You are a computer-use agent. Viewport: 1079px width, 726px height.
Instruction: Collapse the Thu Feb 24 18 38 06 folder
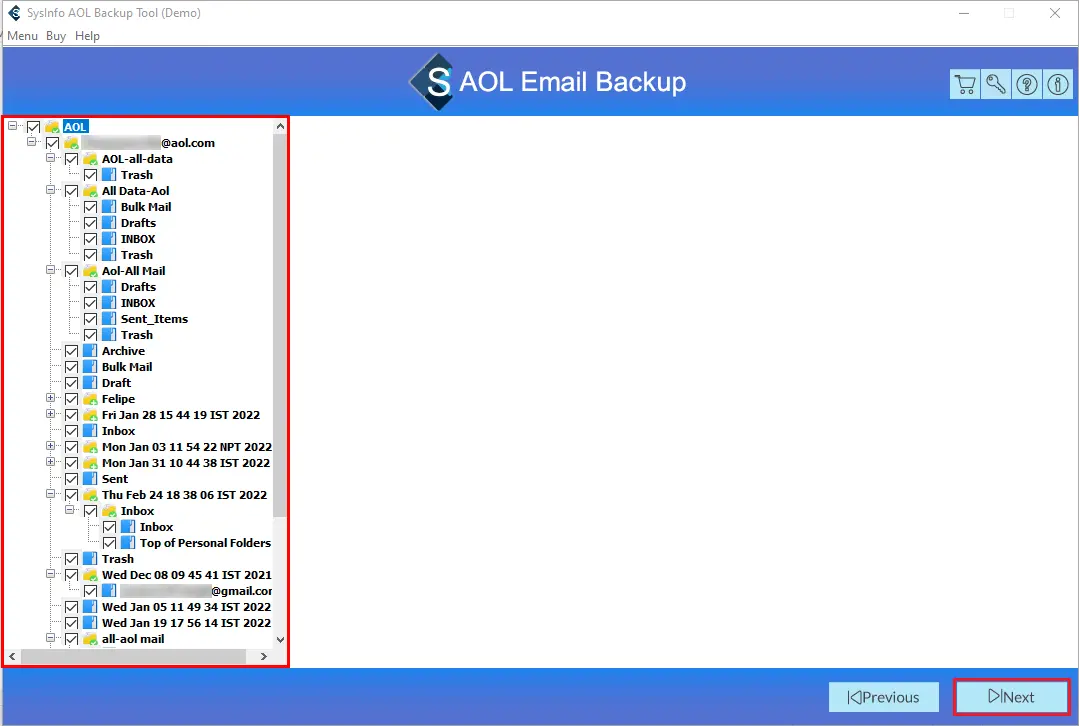pyautogui.click(x=50, y=493)
